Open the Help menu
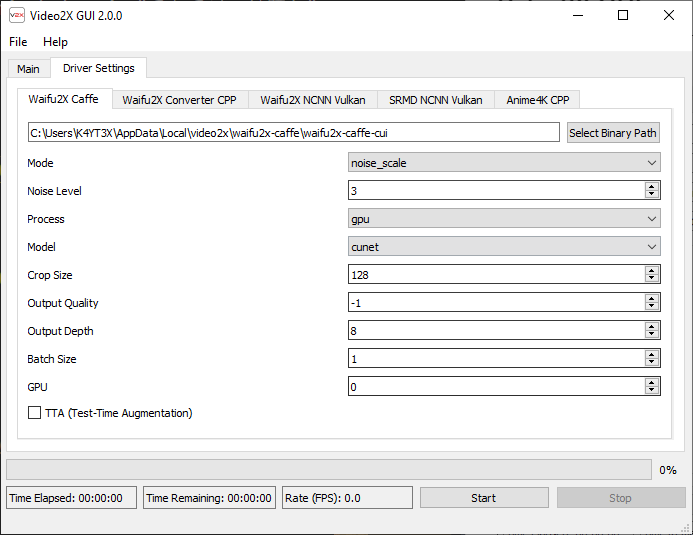This screenshot has height=535, width=693. click(x=55, y=42)
